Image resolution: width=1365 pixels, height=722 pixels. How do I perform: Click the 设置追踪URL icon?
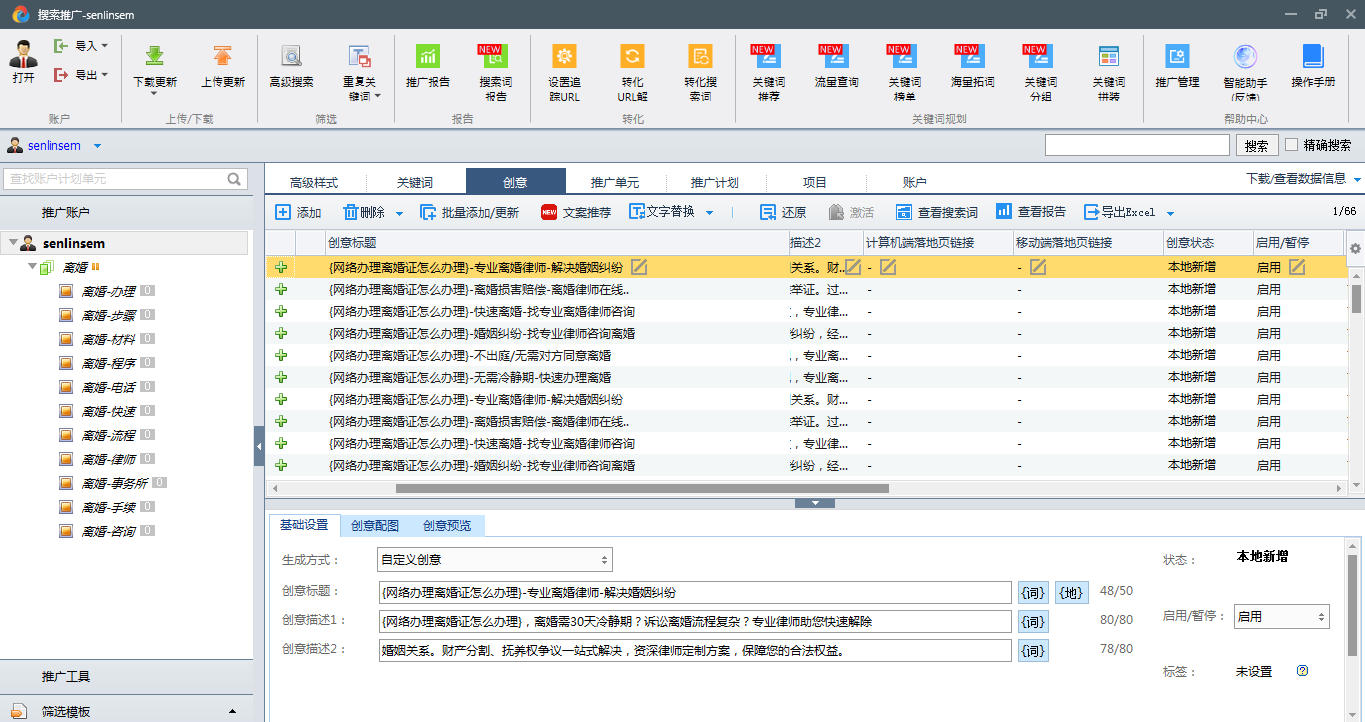[564, 57]
